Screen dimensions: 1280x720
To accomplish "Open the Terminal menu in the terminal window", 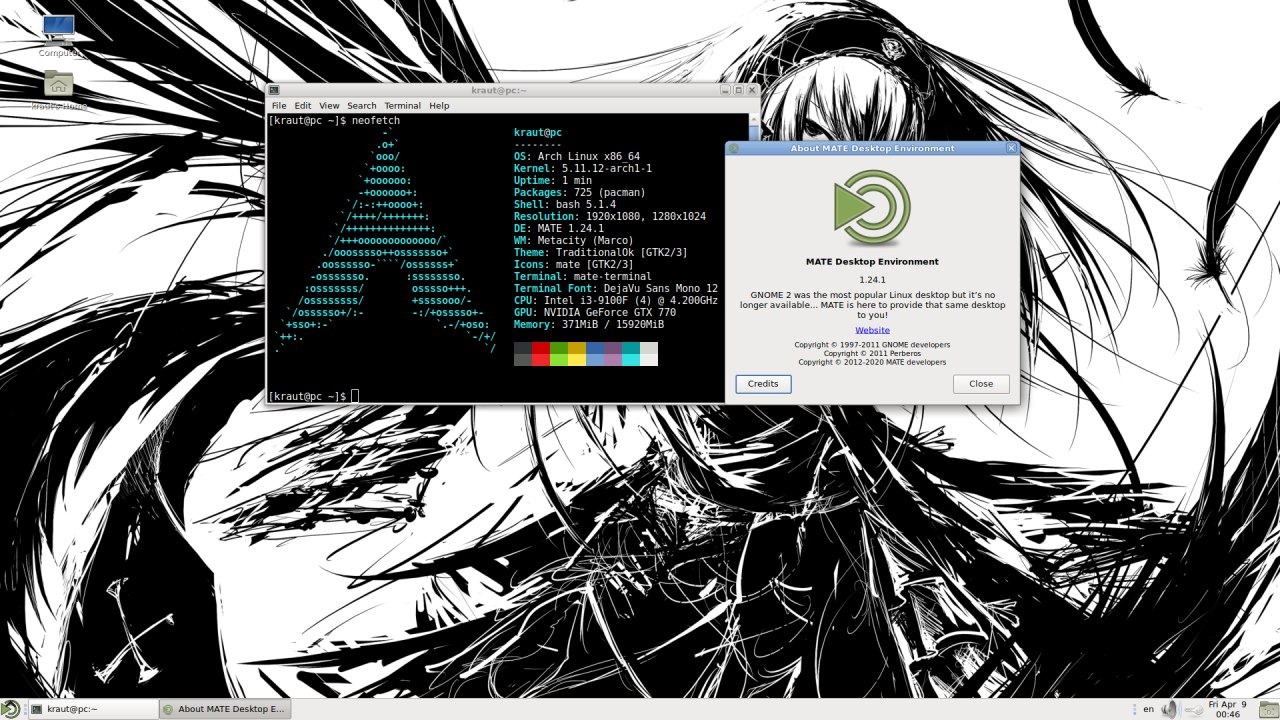I will click(x=403, y=105).
